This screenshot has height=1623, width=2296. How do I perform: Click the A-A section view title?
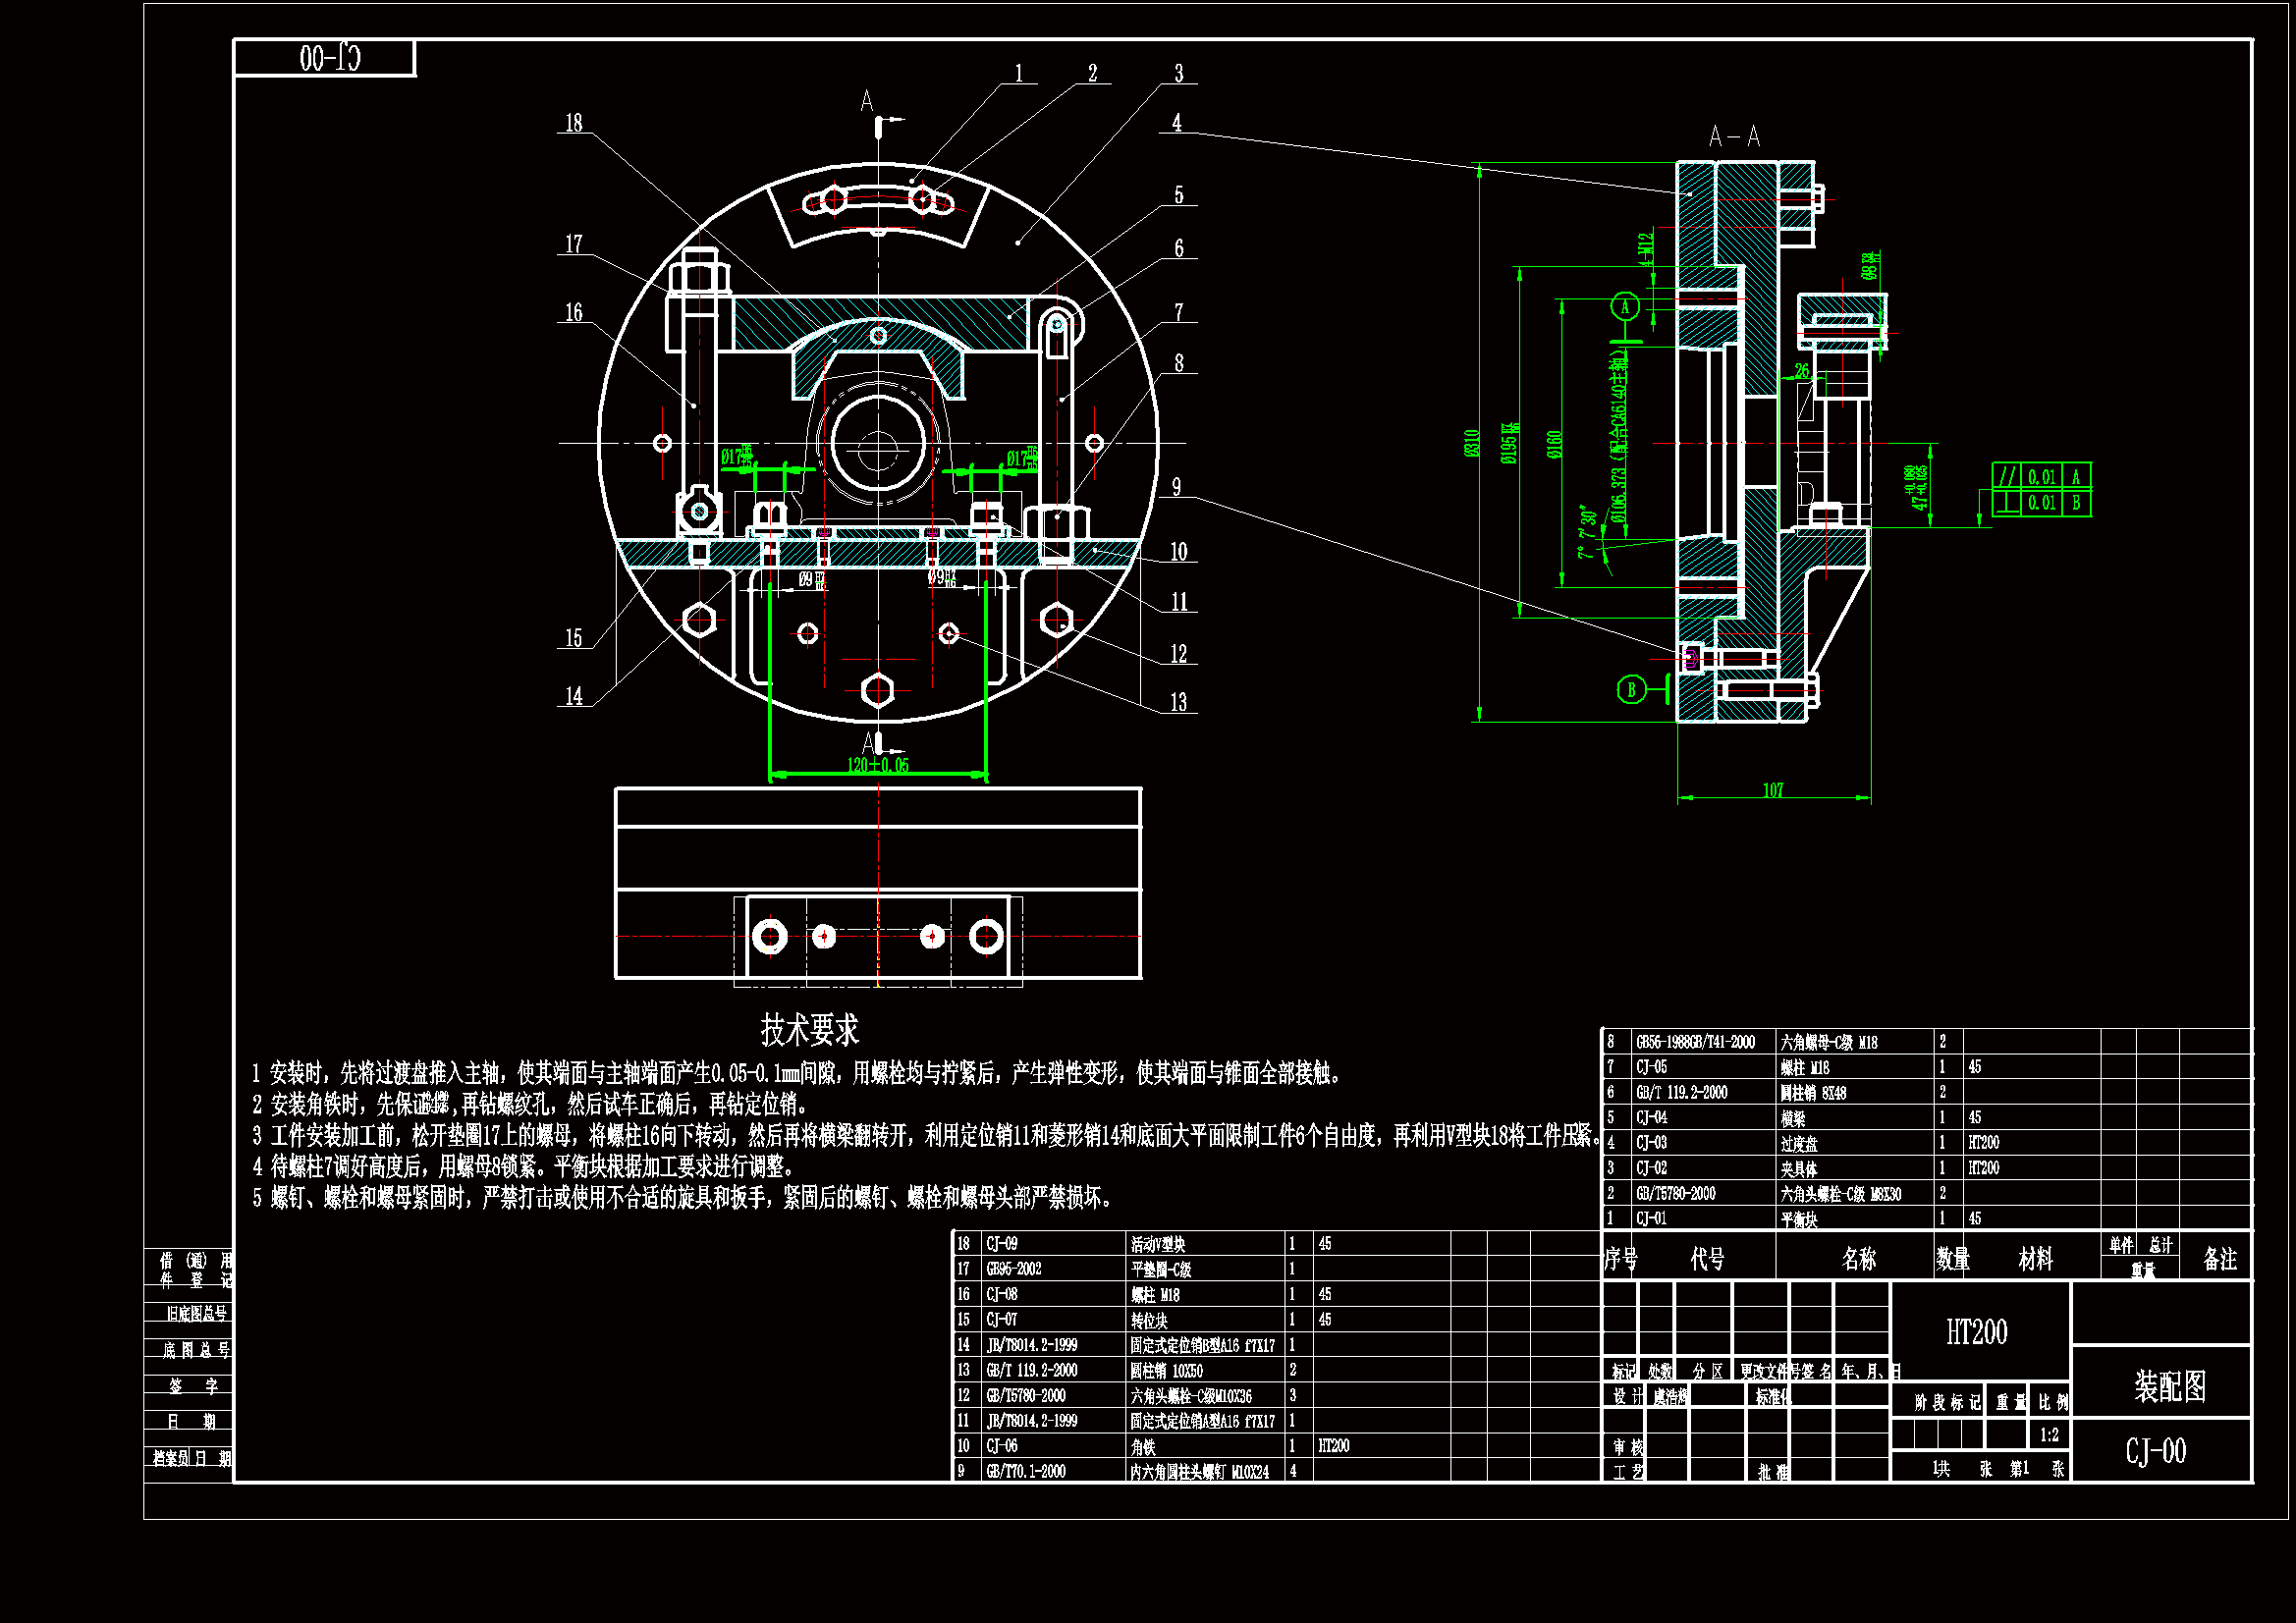[1734, 137]
